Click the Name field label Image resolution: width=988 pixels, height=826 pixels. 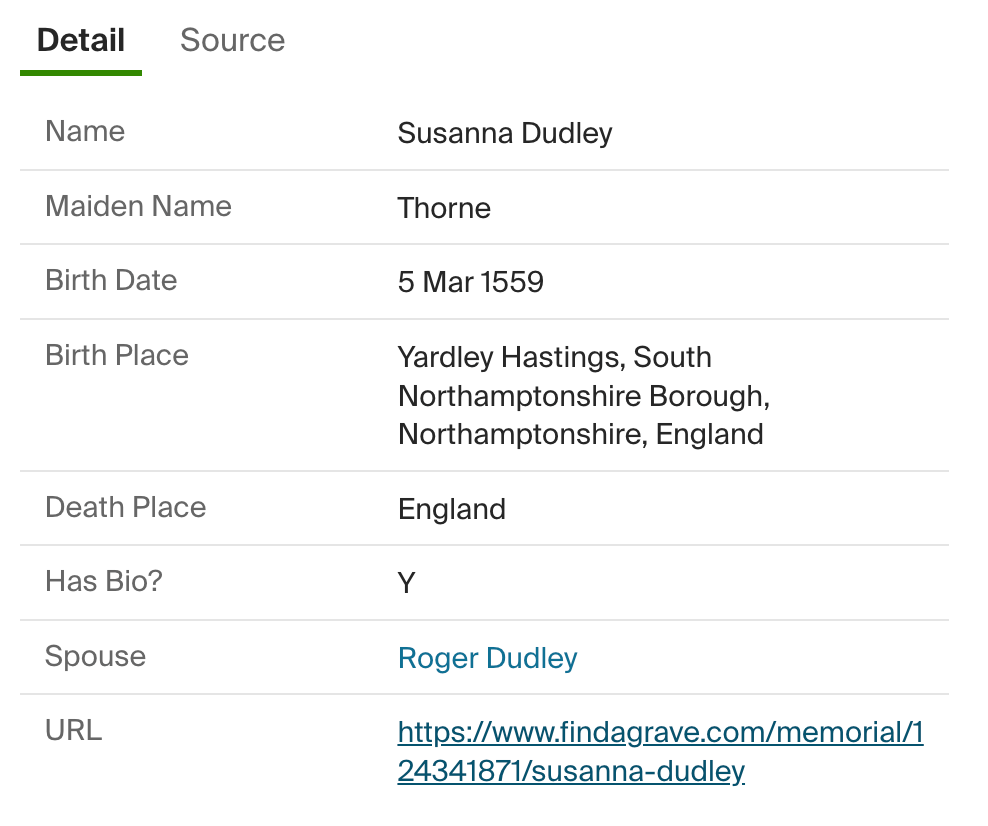(85, 131)
